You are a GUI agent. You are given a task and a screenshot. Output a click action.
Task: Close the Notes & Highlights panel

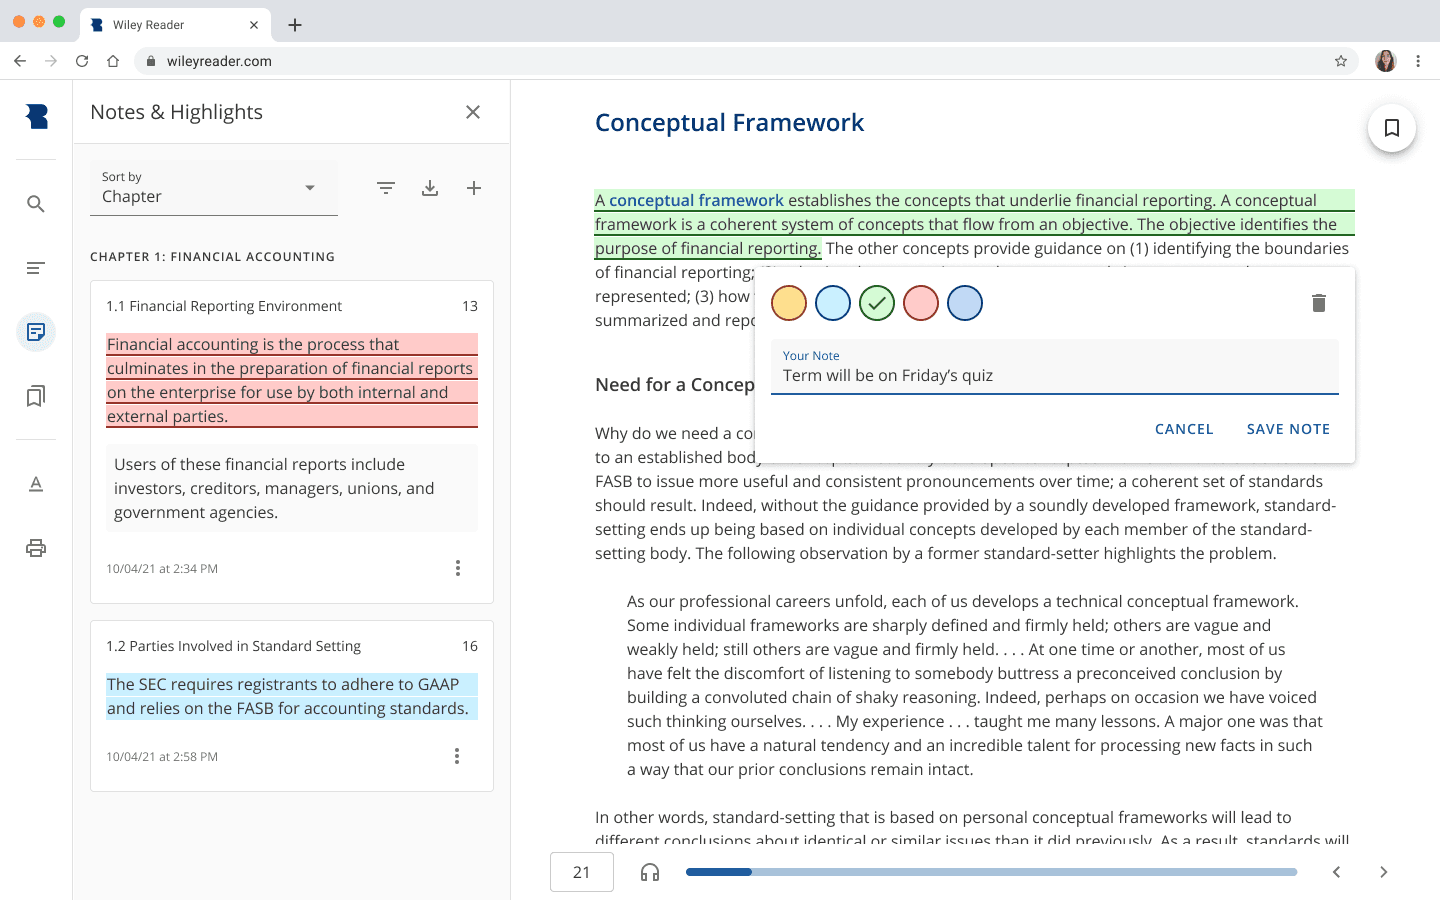(x=473, y=112)
